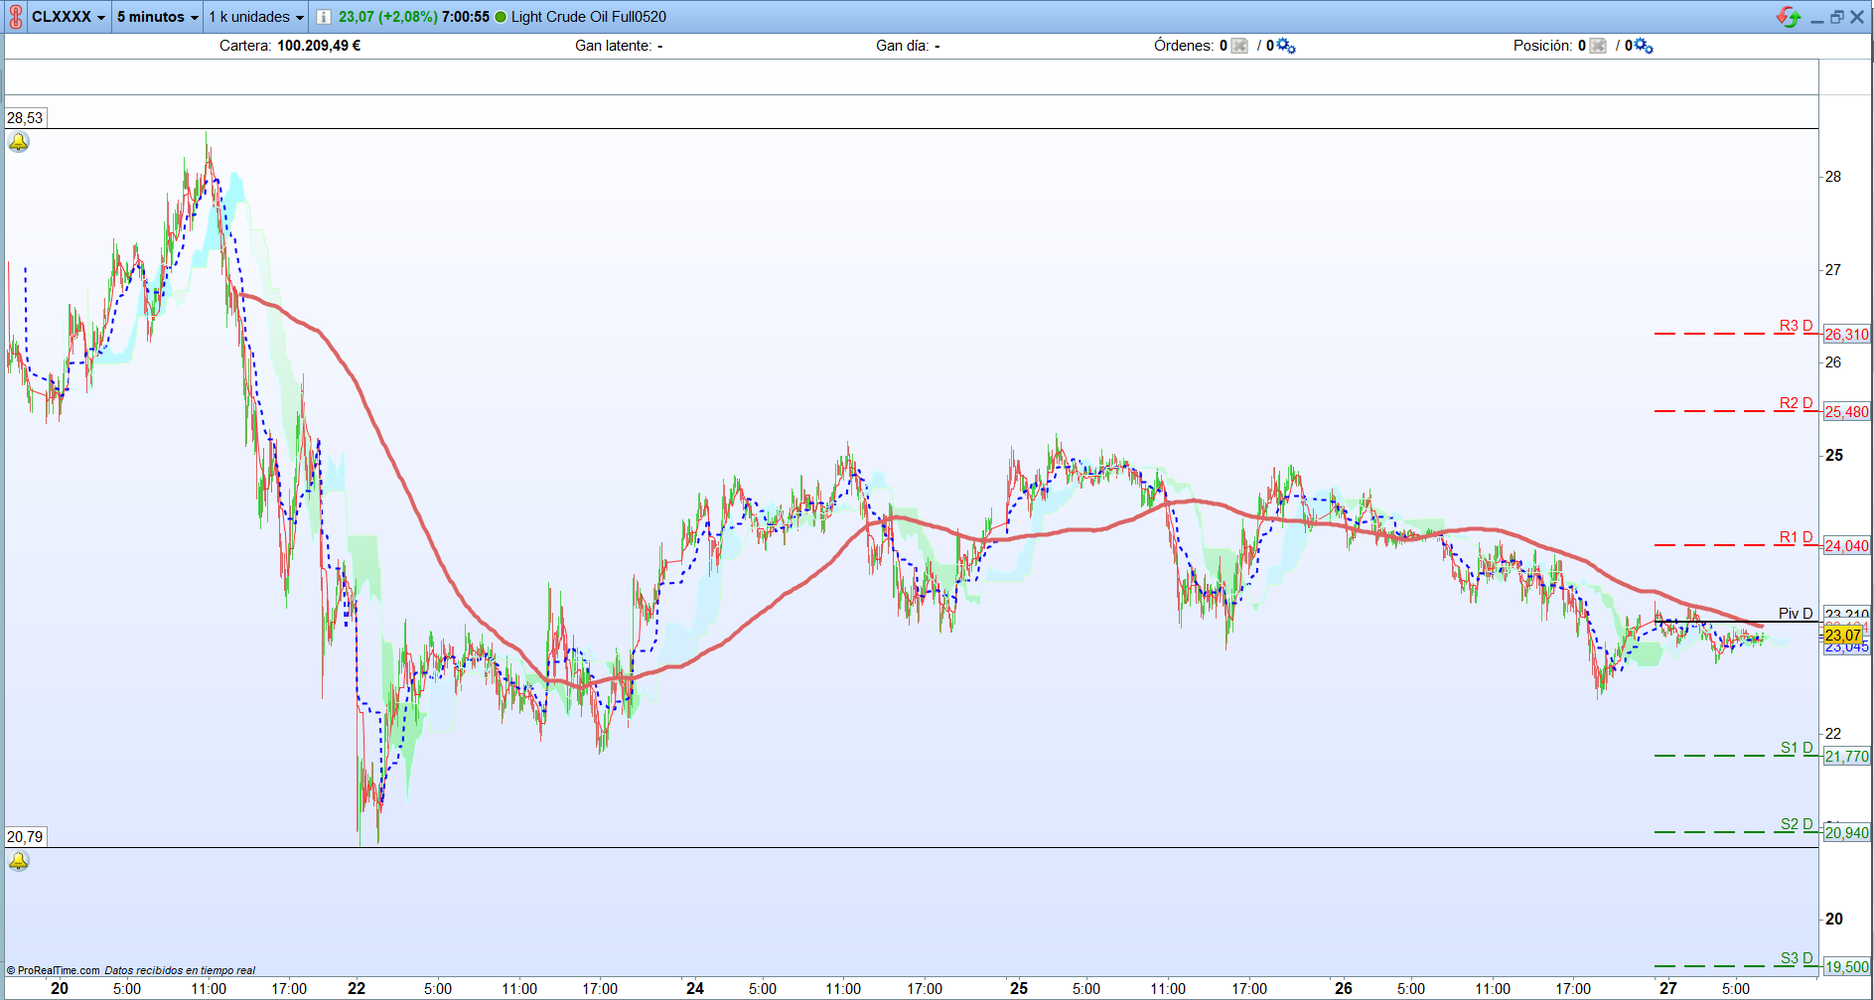
Task: Click the Piv D pivot label
Action: [1796, 614]
